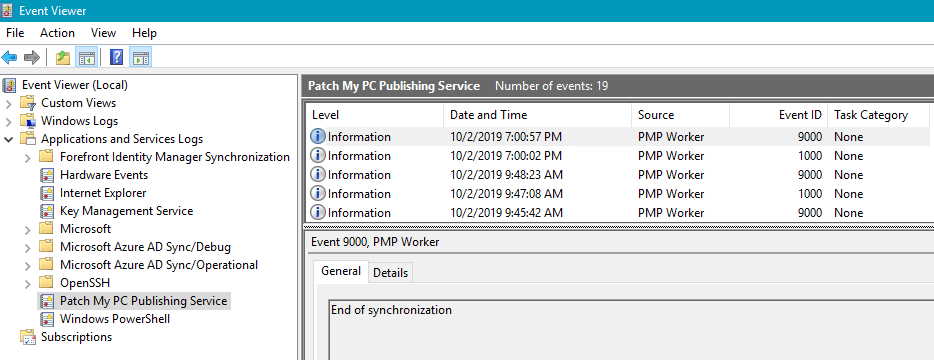The image size is (934, 360).
Task: Click the Forward arrow toolbar icon
Action: [32, 57]
